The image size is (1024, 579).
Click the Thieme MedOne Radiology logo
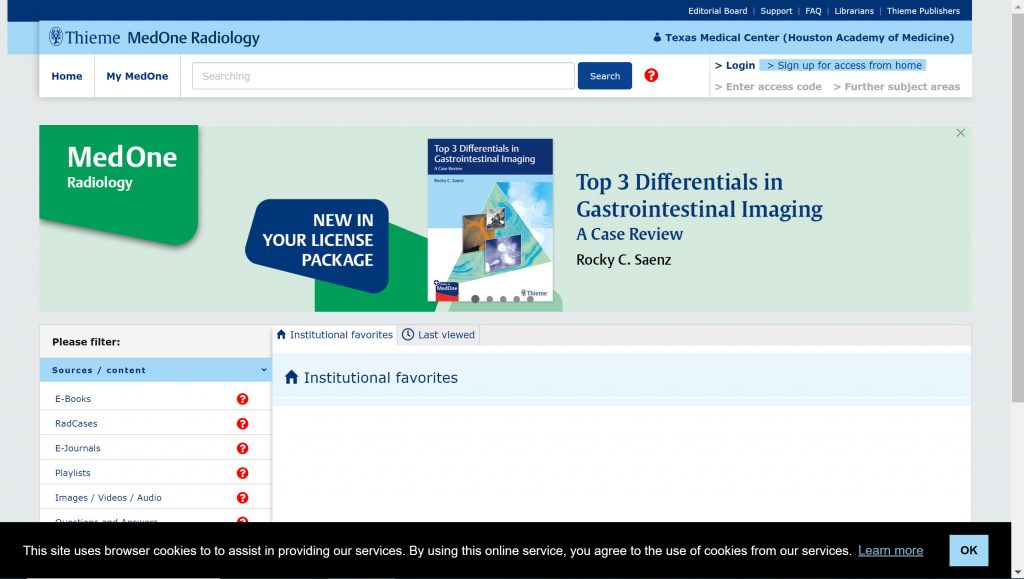154,37
